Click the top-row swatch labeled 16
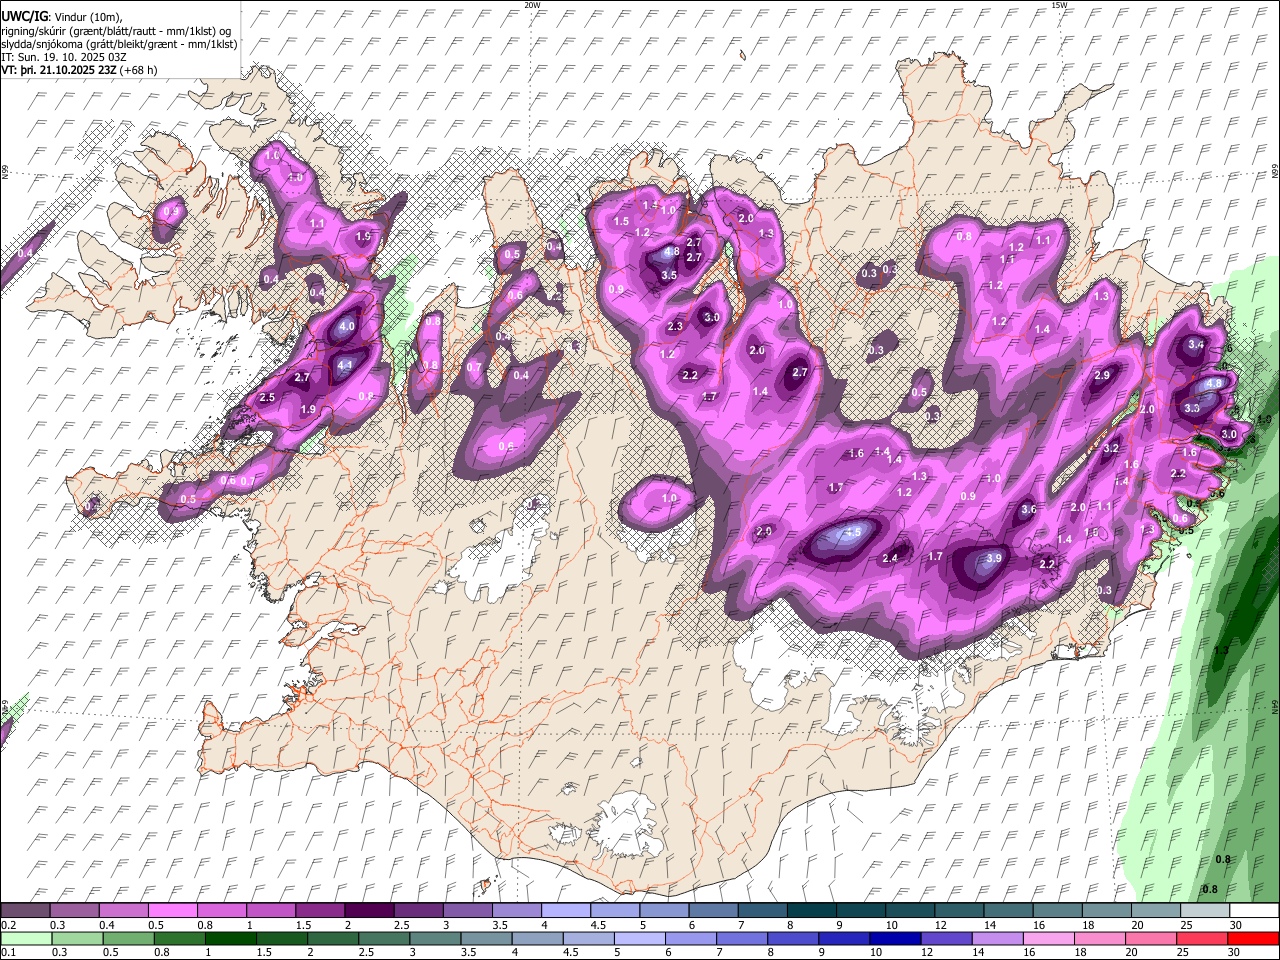The image size is (1280, 960). coord(1056,911)
